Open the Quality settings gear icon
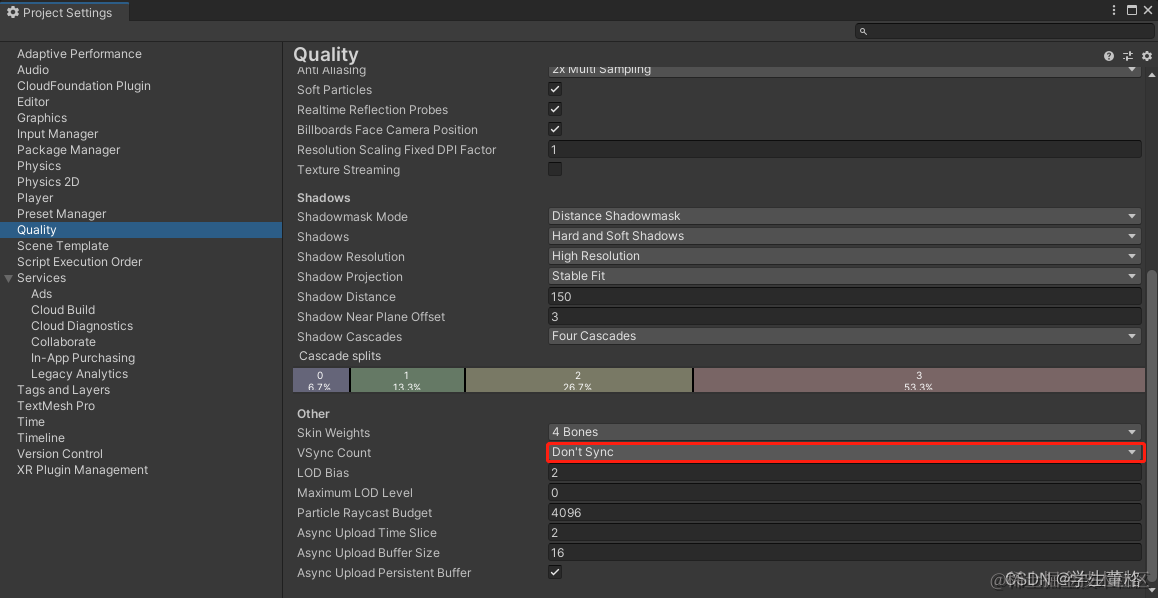Viewport: 1158px width, 598px height. point(1146,56)
